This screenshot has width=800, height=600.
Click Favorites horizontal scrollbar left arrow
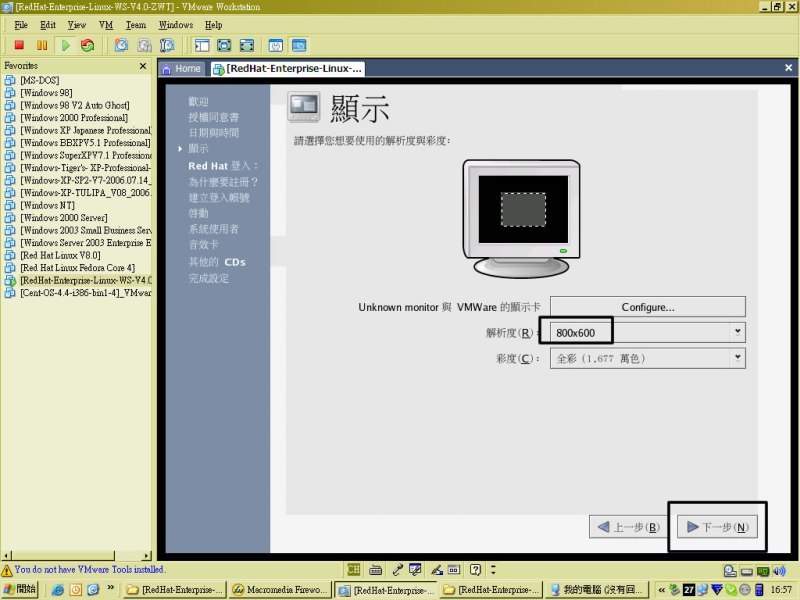click(6, 555)
